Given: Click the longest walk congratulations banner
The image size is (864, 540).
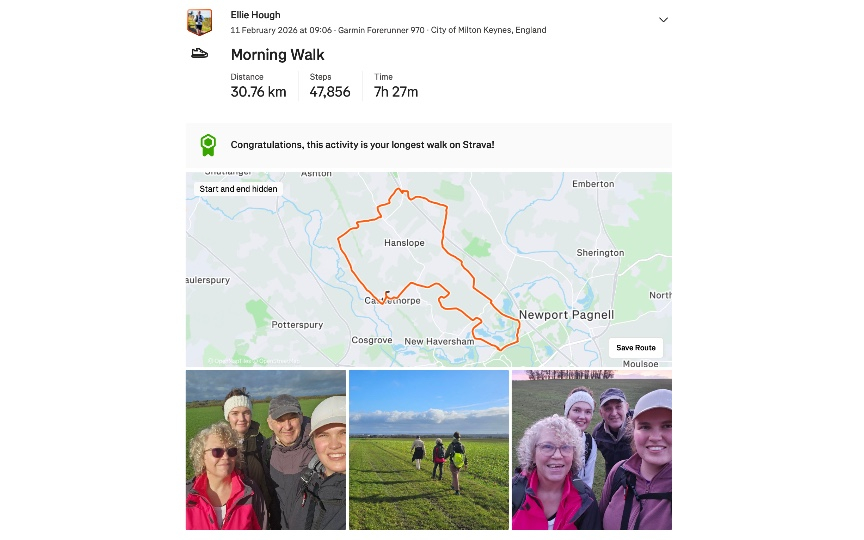Looking at the screenshot, I should click(x=429, y=145).
